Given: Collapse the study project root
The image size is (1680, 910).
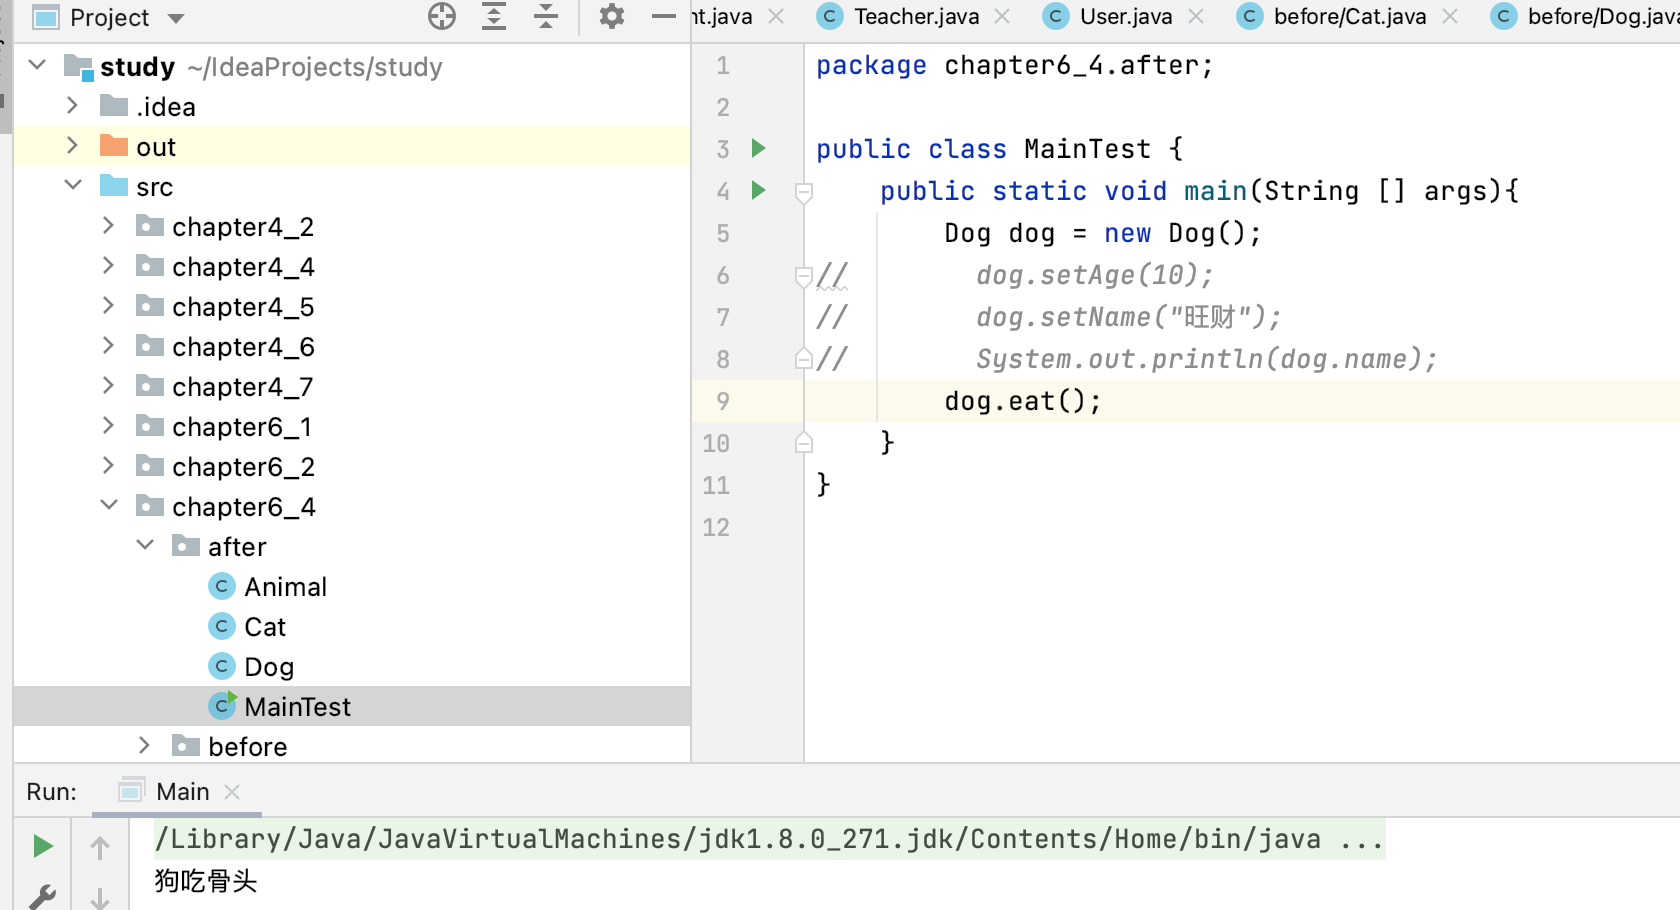Looking at the screenshot, I should (x=37, y=66).
